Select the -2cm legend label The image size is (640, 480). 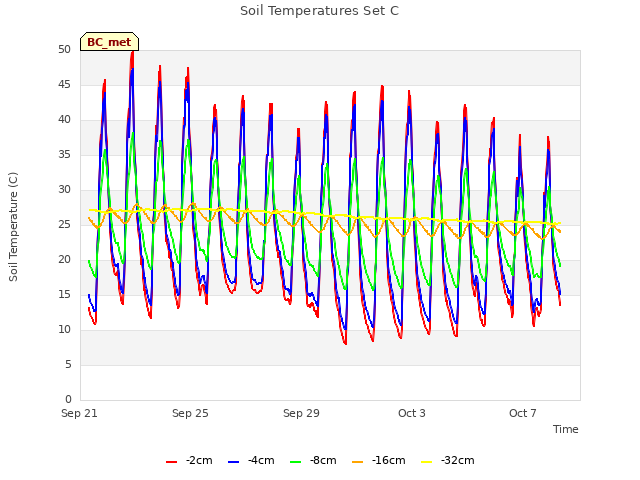[199, 460]
